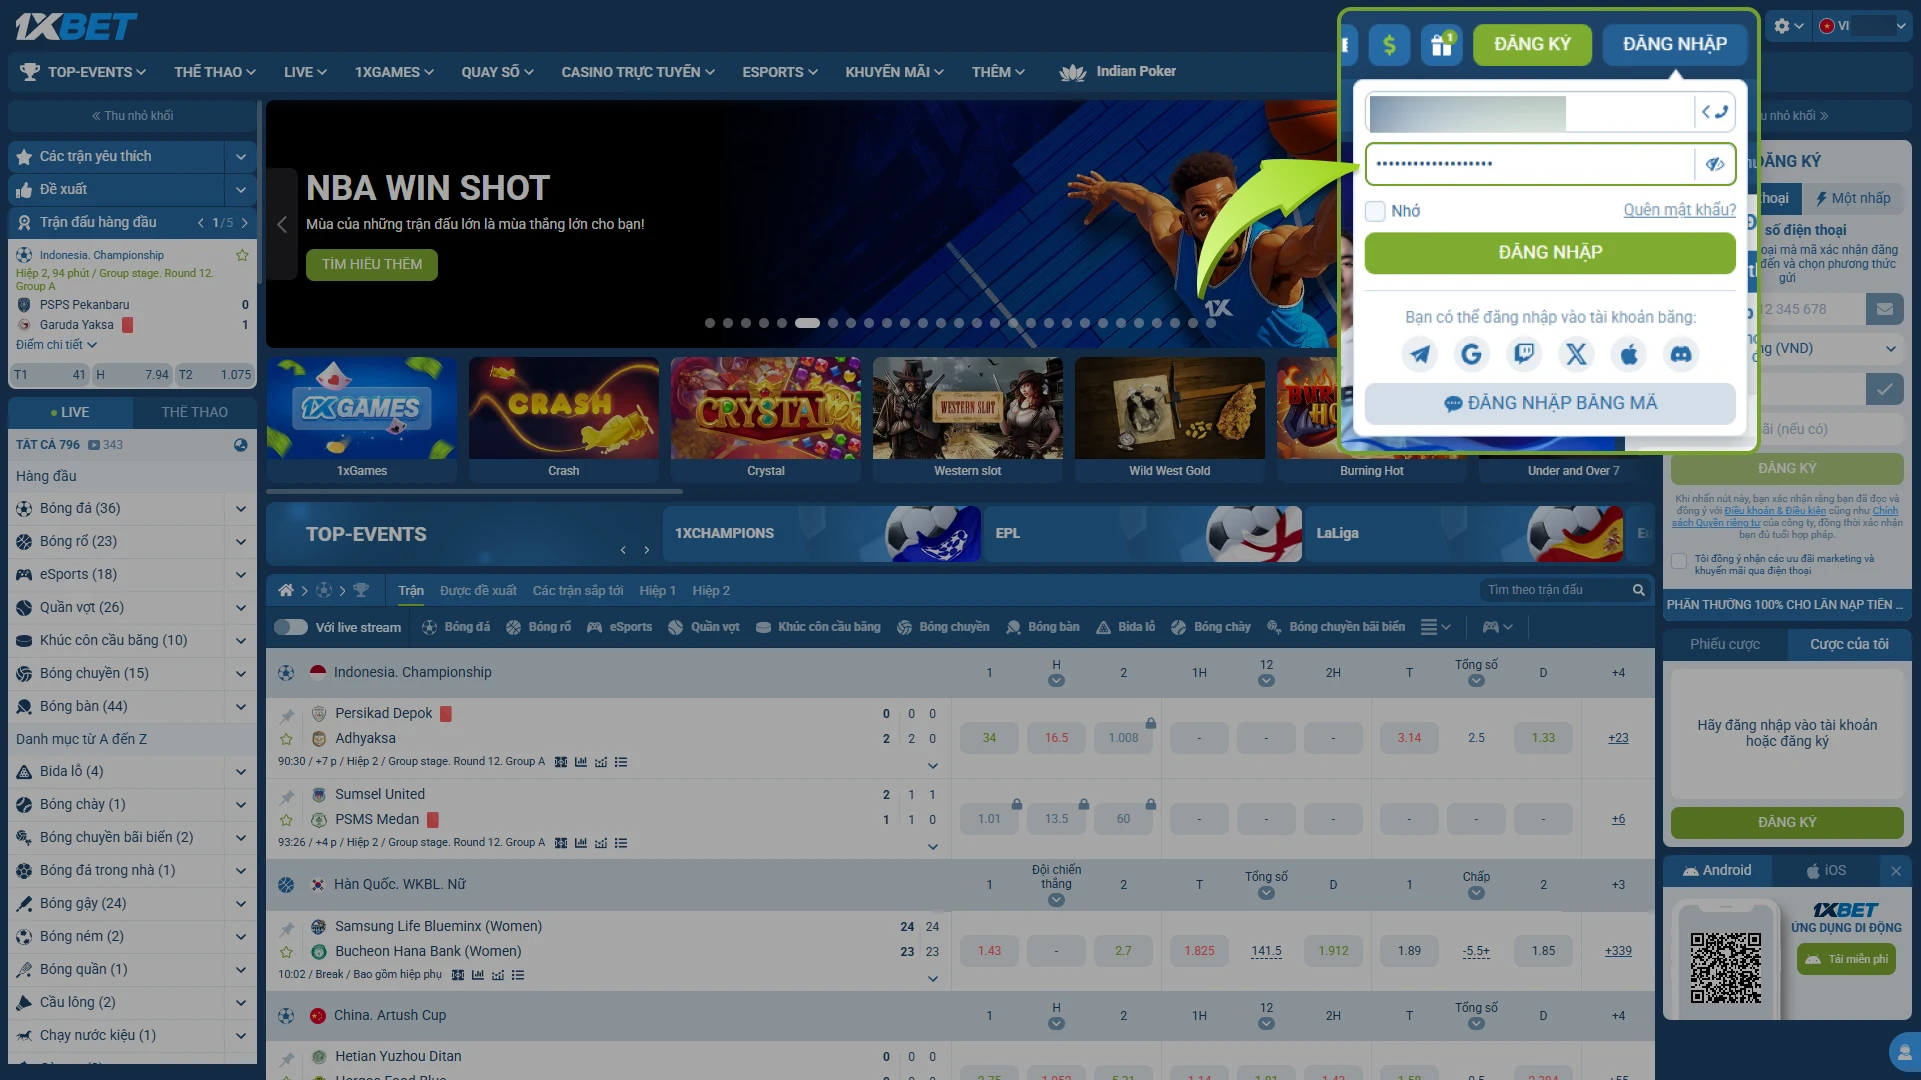Click Thu nhỏ khối collapse link
The height and width of the screenshot is (1080, 1921).
tap(133, 116)
